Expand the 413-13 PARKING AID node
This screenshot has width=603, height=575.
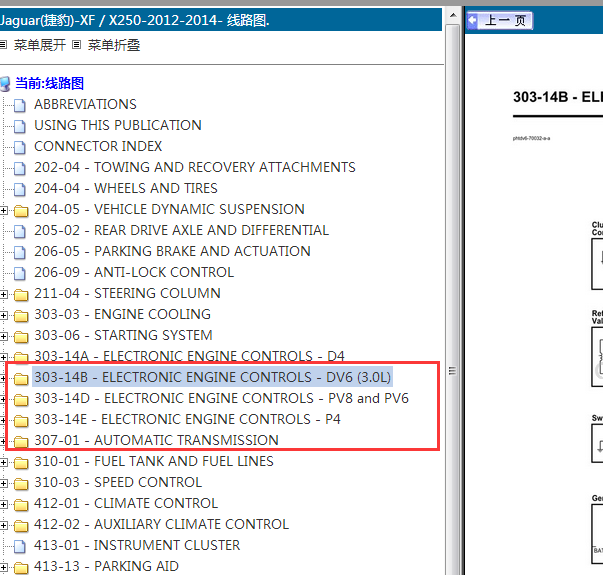pos(3,568)
